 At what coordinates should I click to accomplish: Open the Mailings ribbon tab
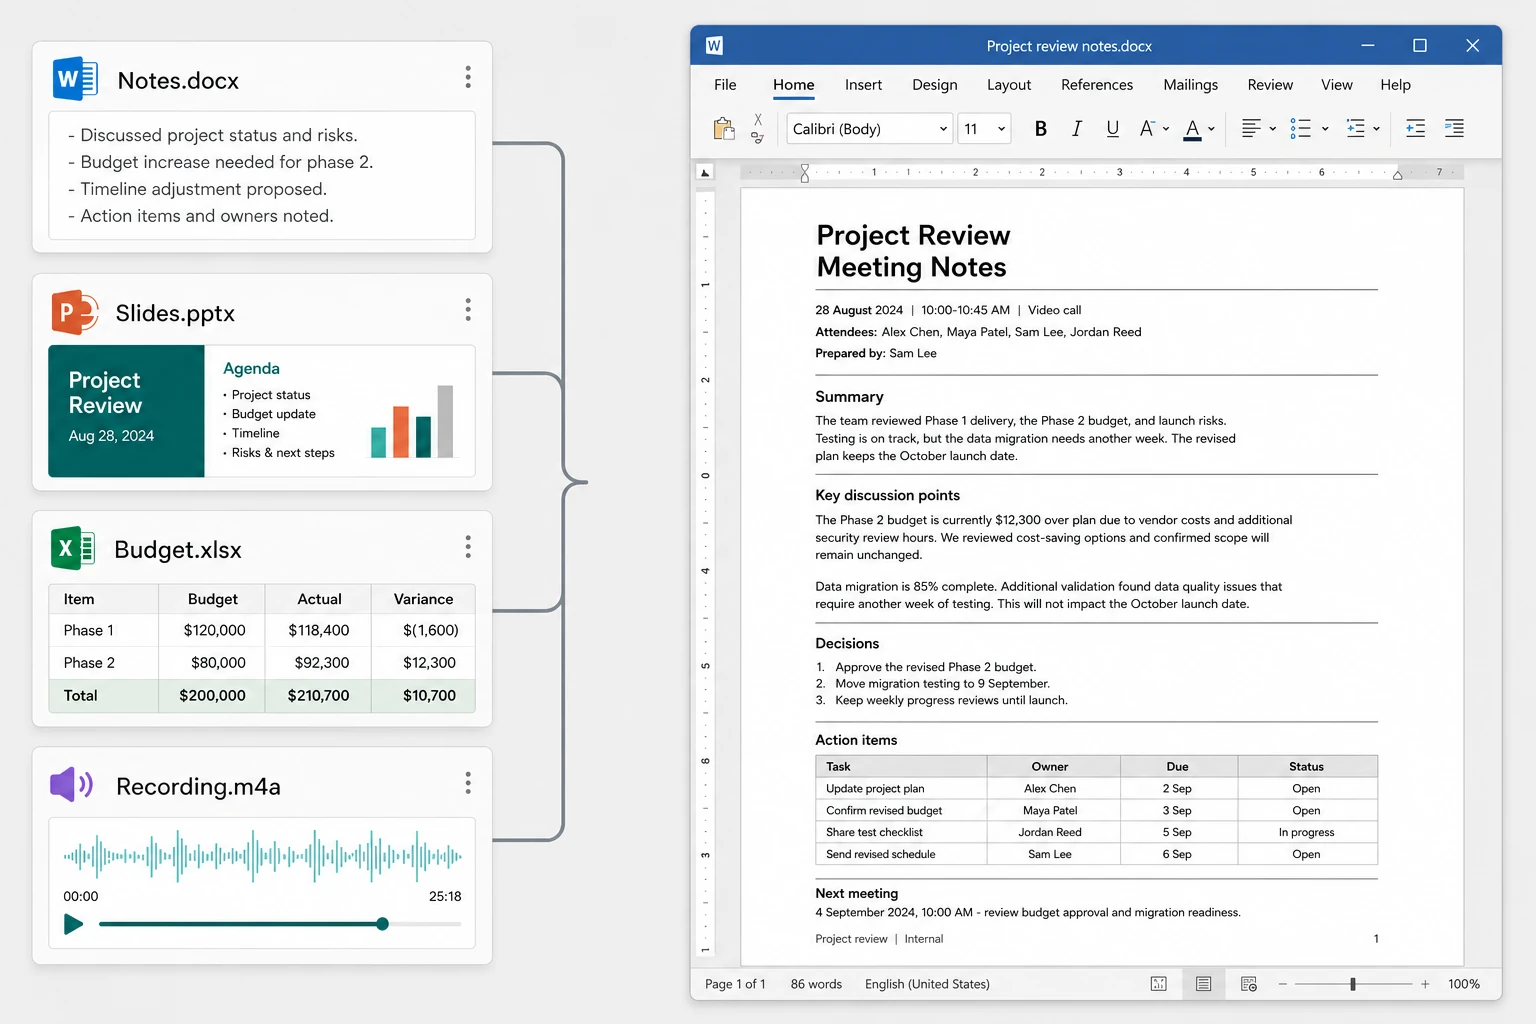pos(1190,85)
